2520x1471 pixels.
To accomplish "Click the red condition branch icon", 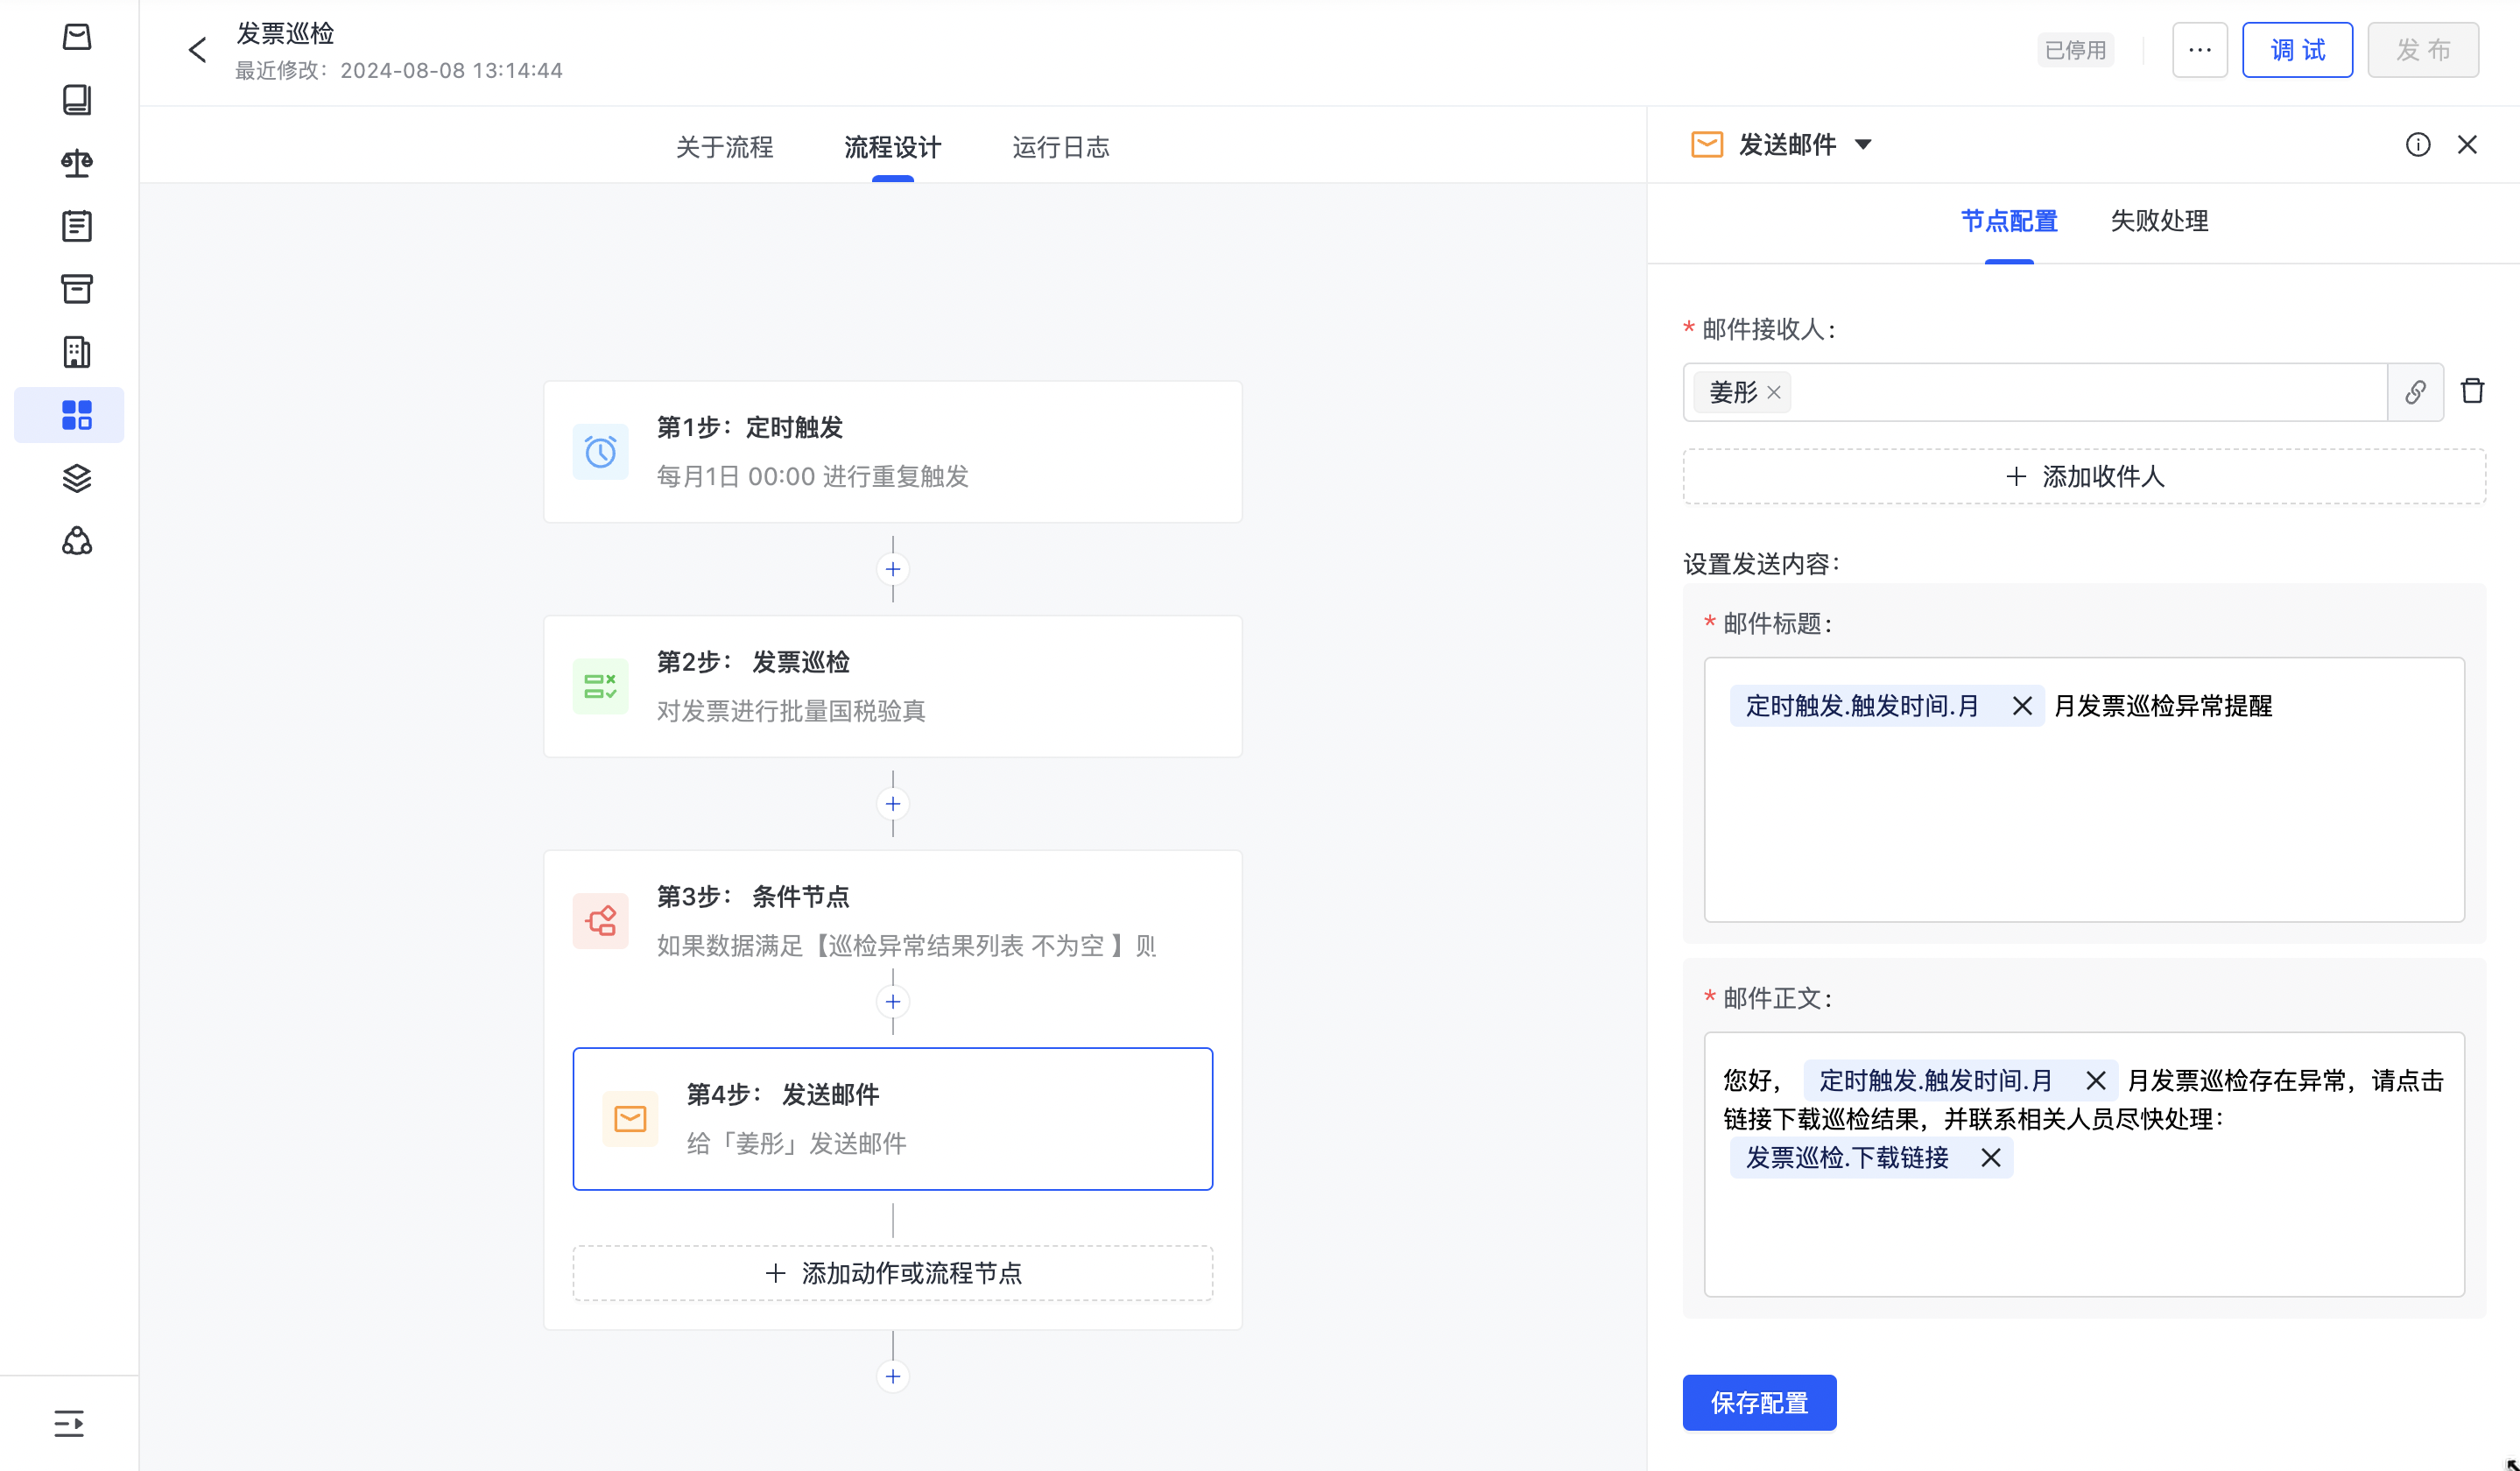I will (600, 920).
